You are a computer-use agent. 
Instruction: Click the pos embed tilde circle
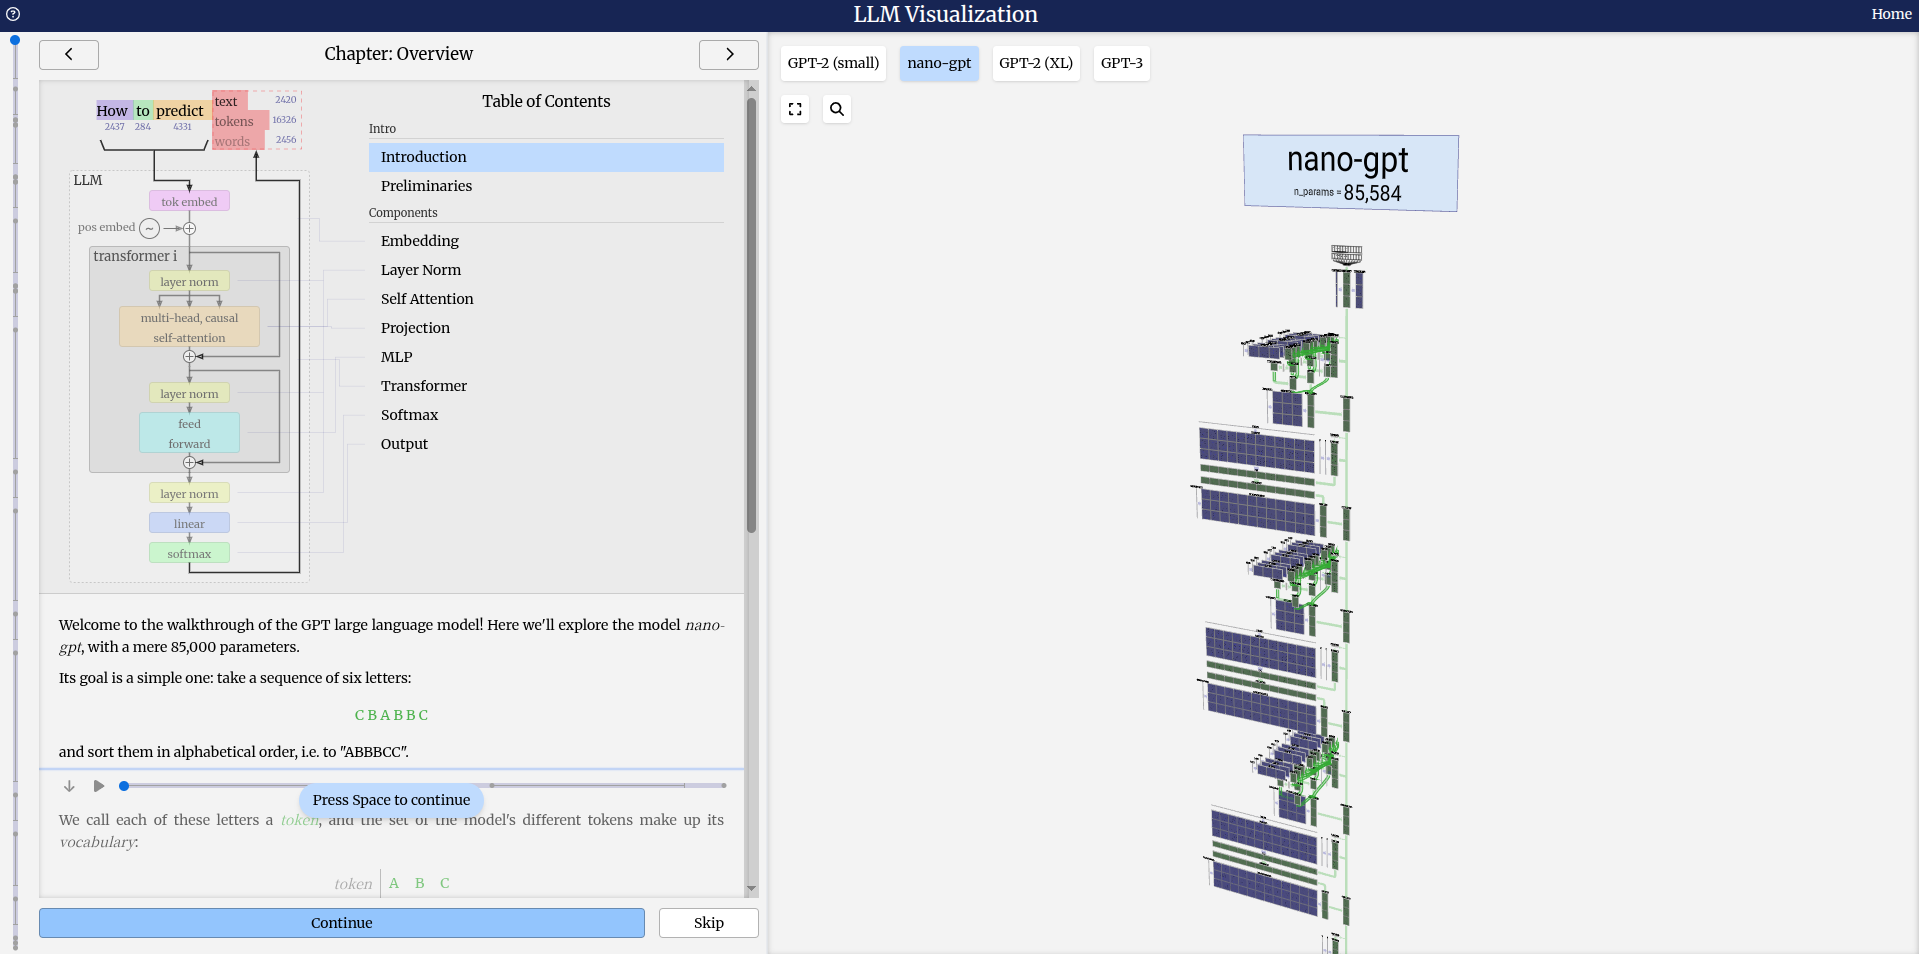point(149,228)
